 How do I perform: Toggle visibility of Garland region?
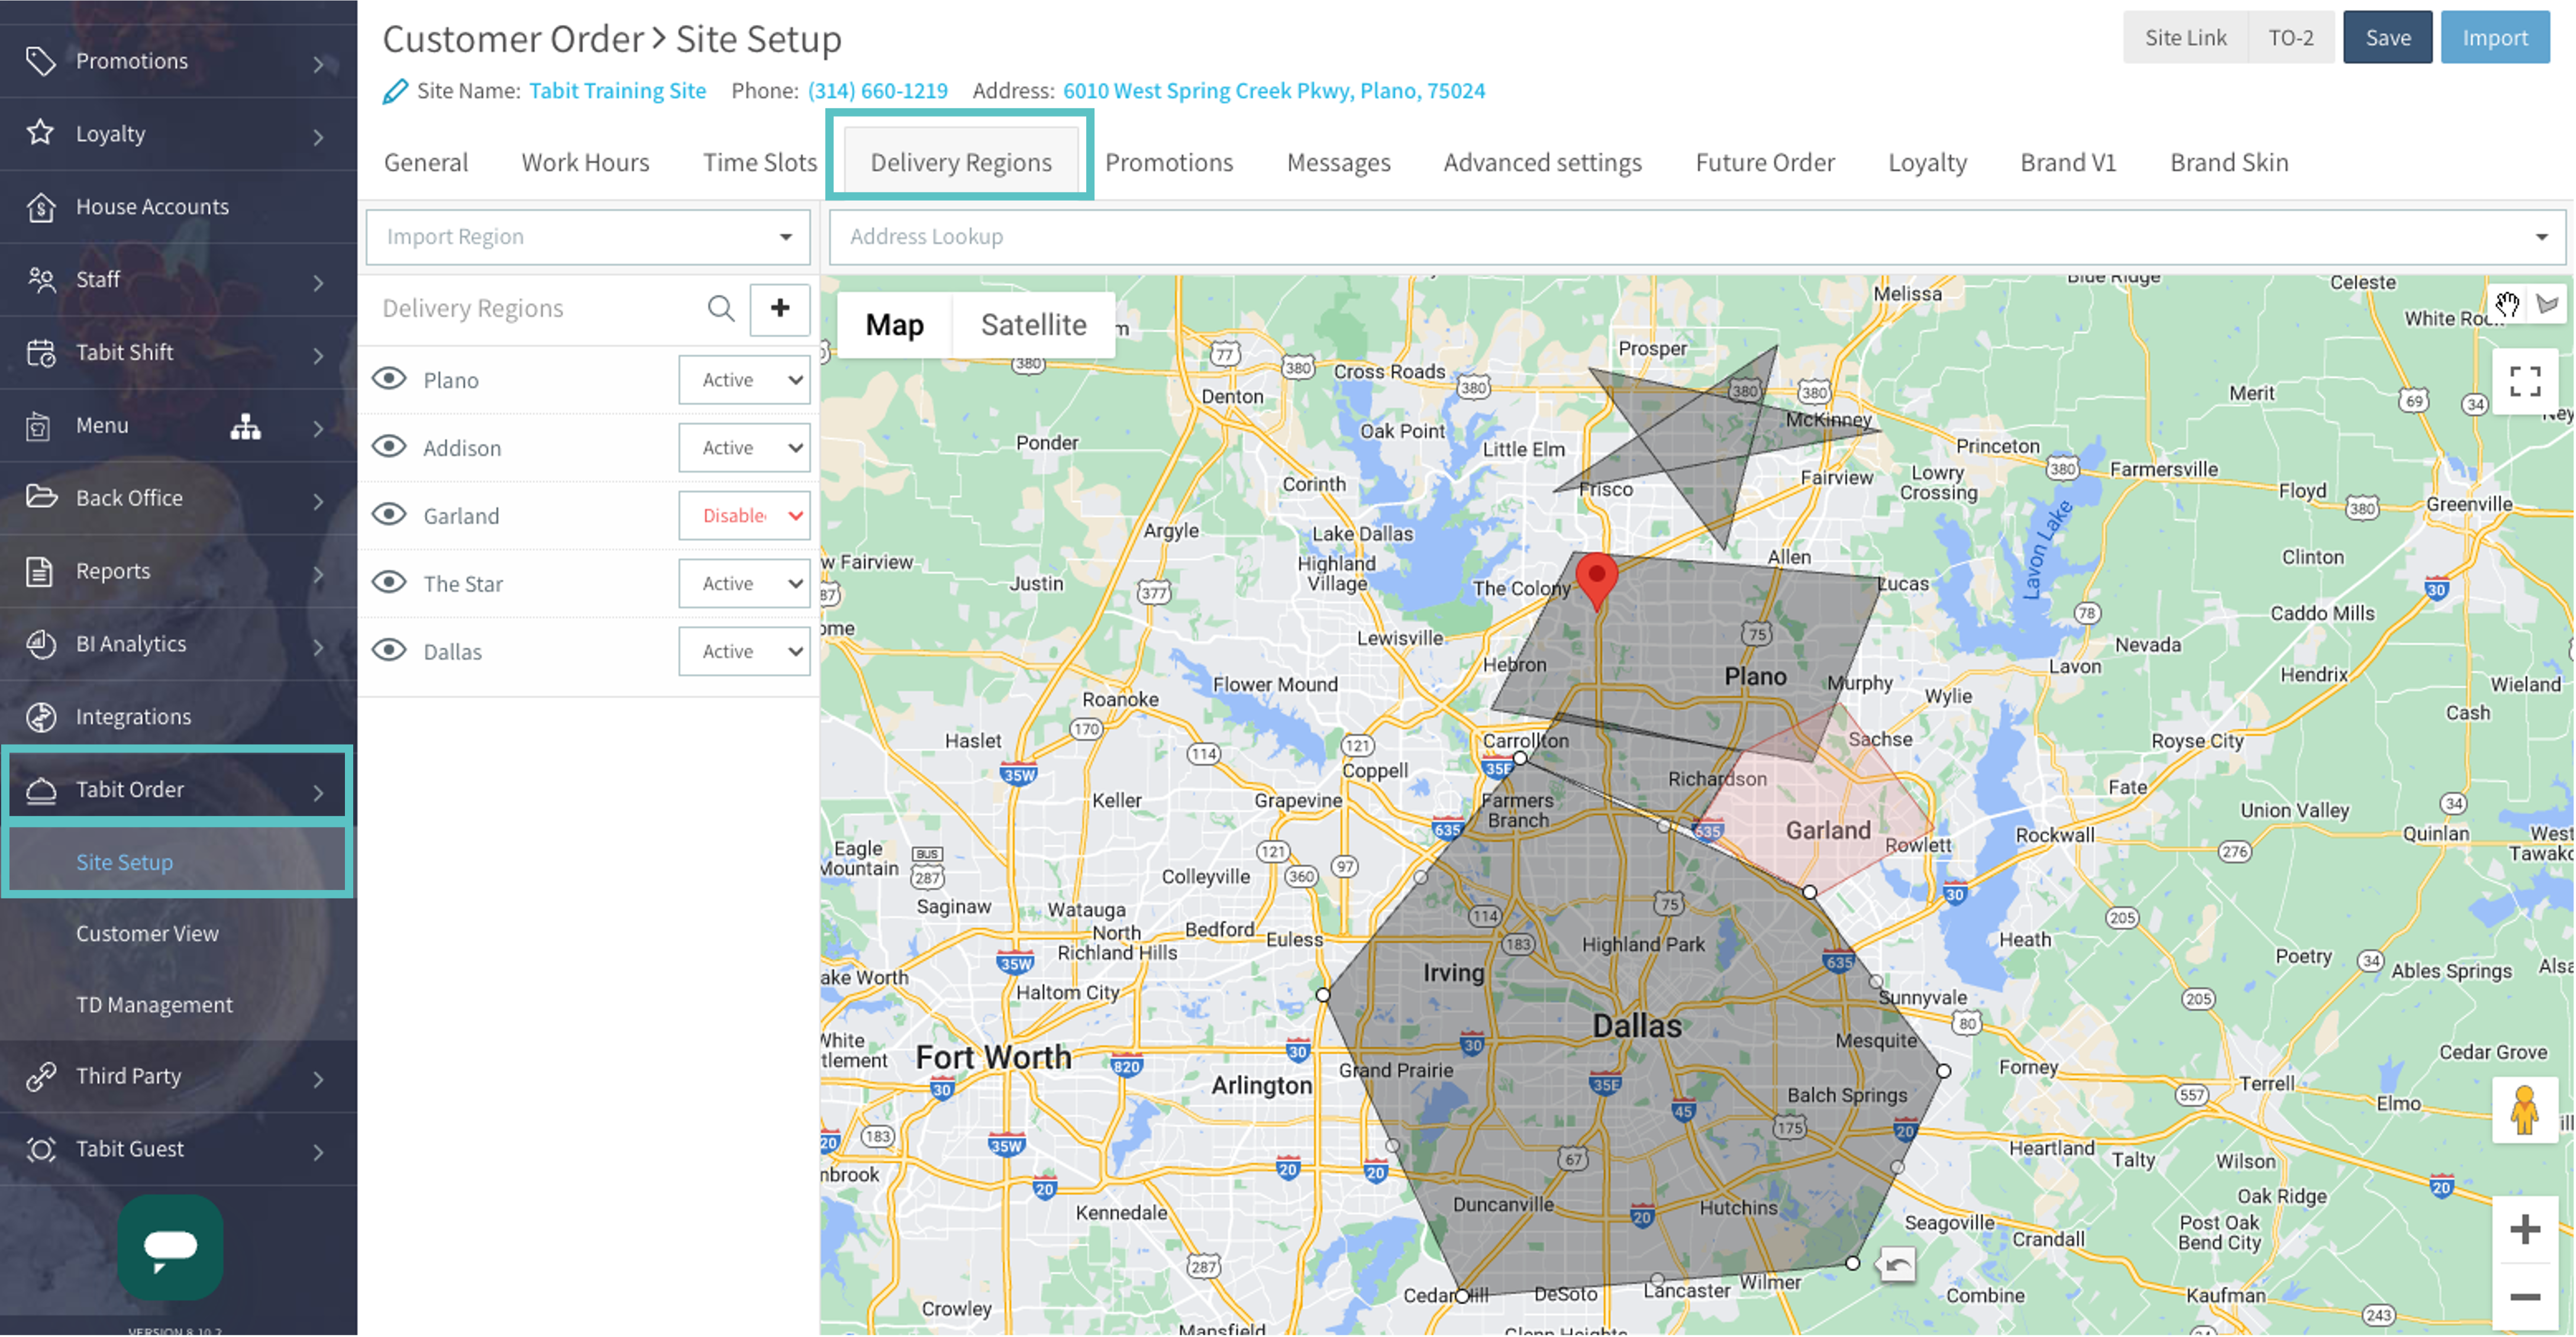click(389, 515)
